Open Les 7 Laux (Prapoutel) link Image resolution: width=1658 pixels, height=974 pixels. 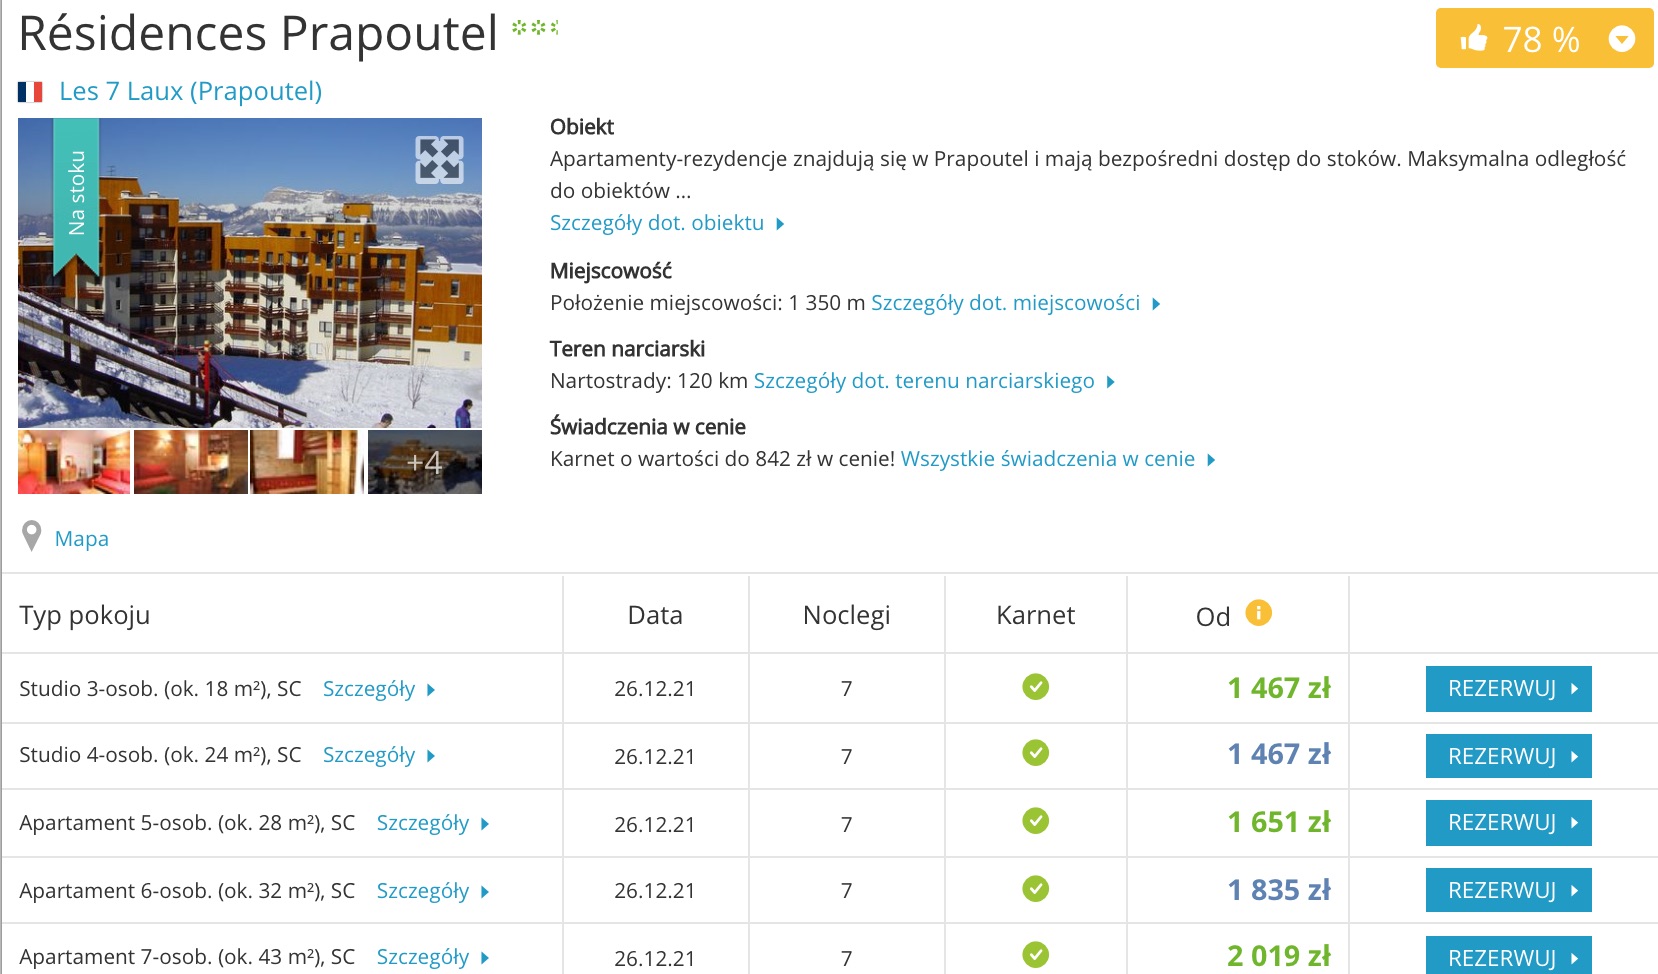coord(191,91)
